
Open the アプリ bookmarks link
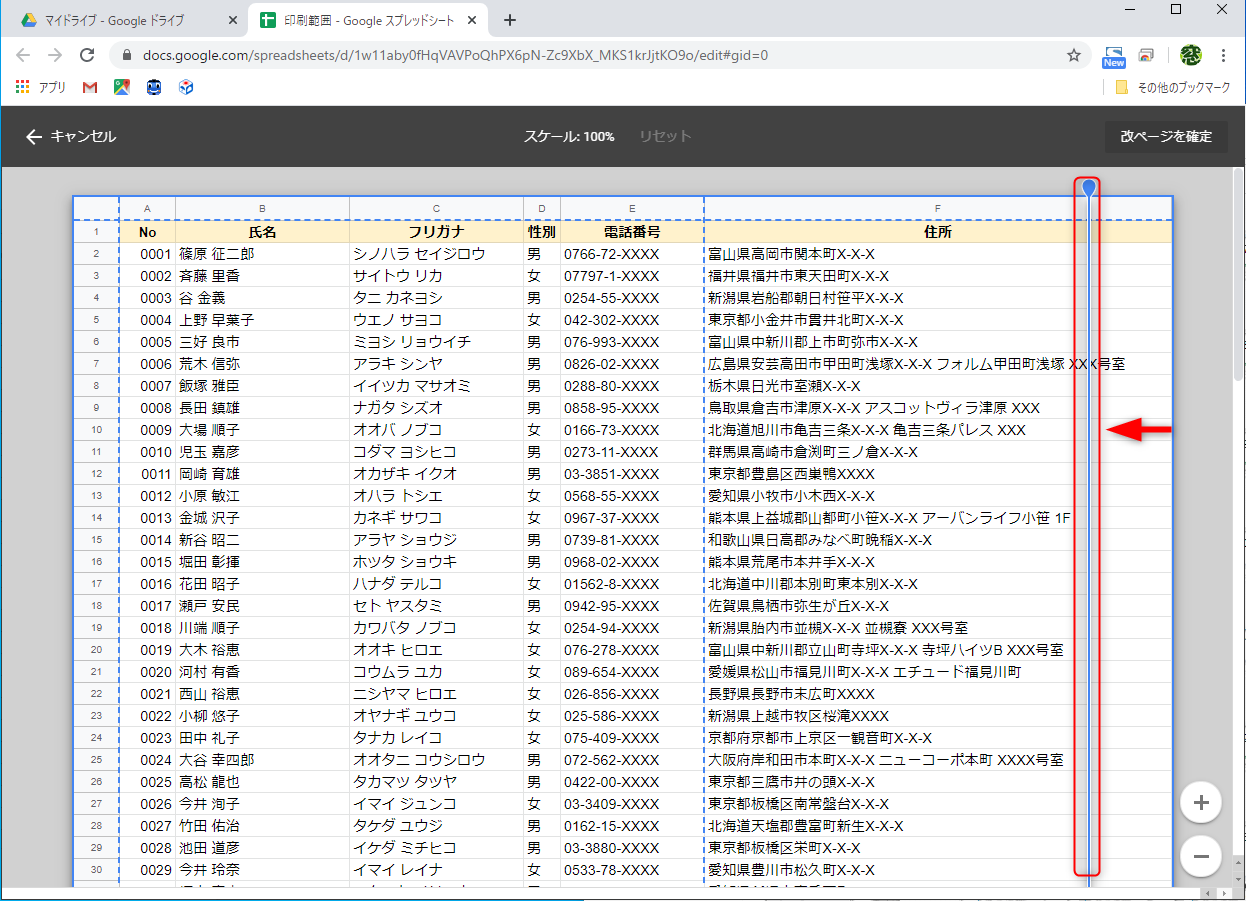[x=41, y=87]
